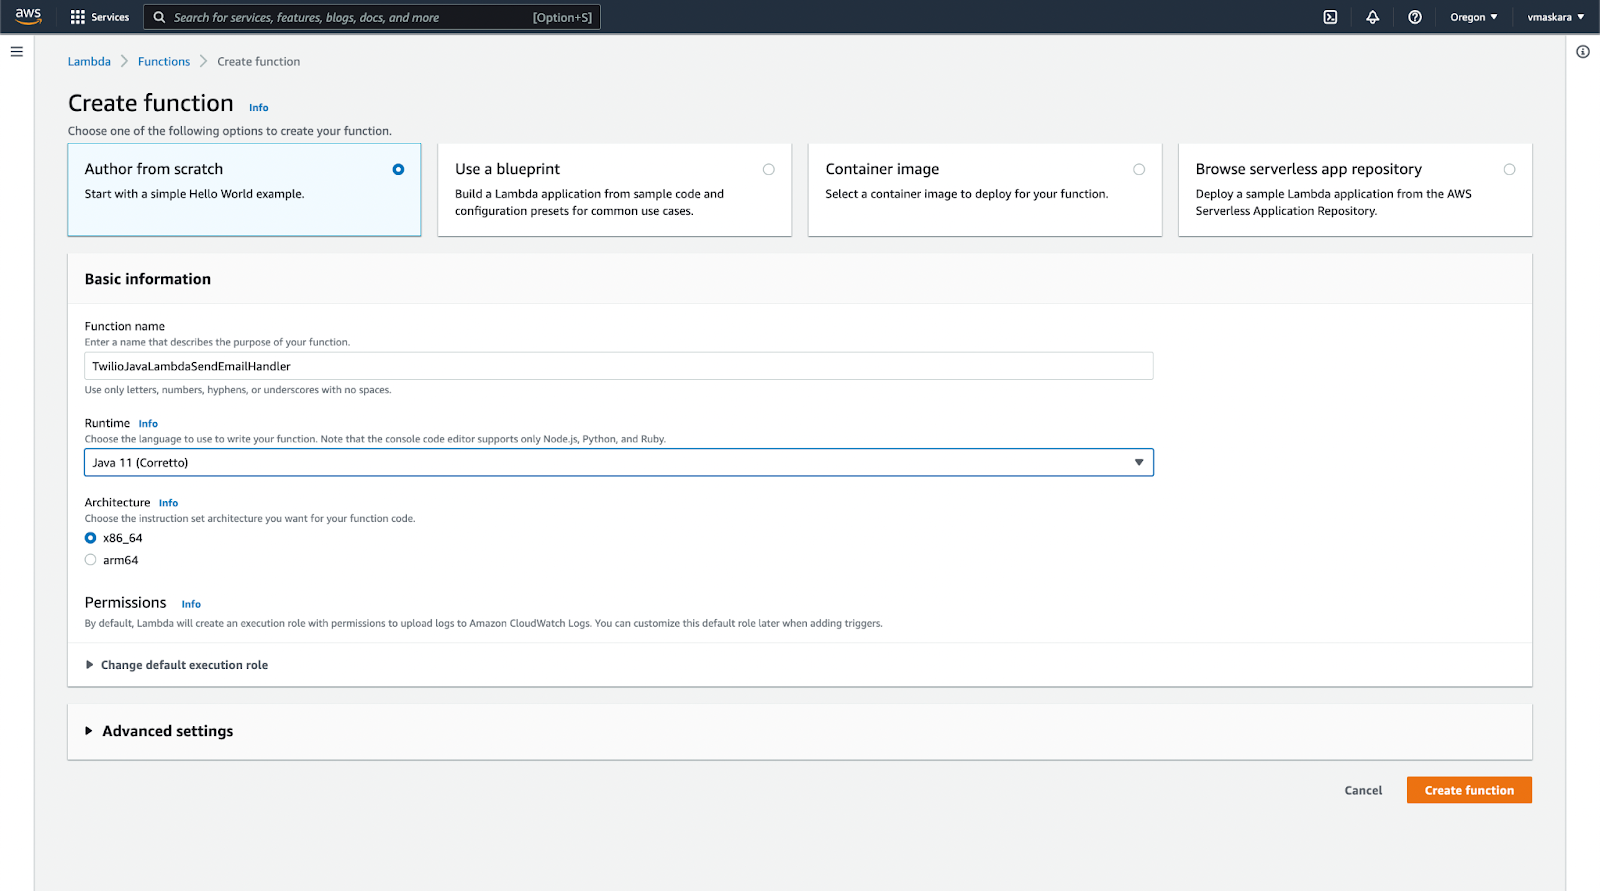Open the vmaskara account menu
The height and width of the screenshot is (891, 1600).
1555,17
